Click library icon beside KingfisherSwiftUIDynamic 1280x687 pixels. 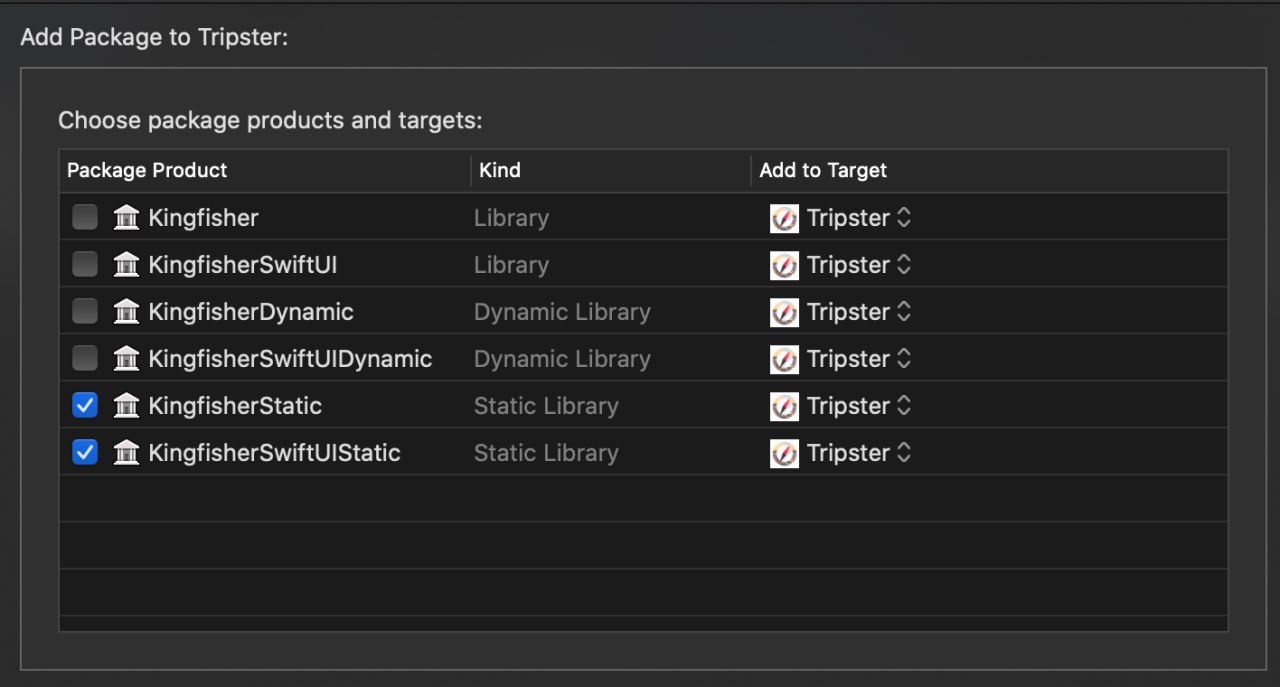click(x=126, y=358)
